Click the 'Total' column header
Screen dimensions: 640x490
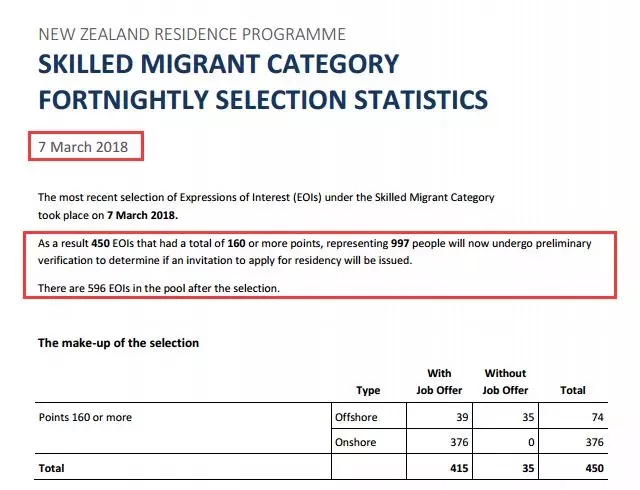(573, 390)
